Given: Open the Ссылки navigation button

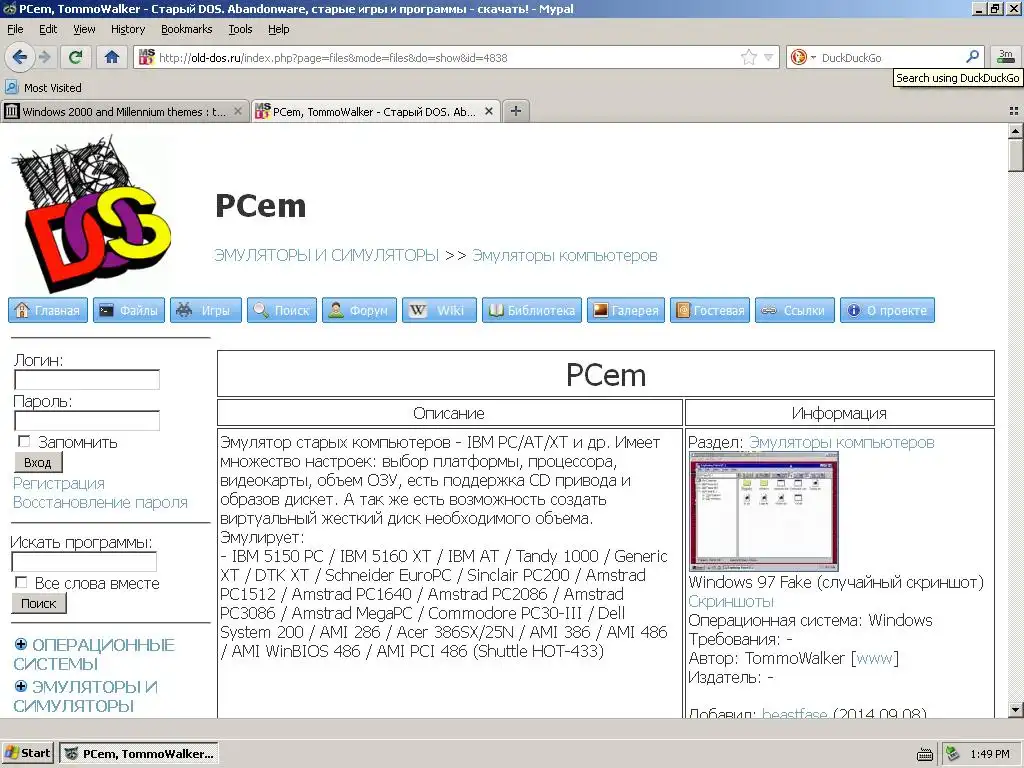Looking at the screenshot, I should click(x=794, y=310).
